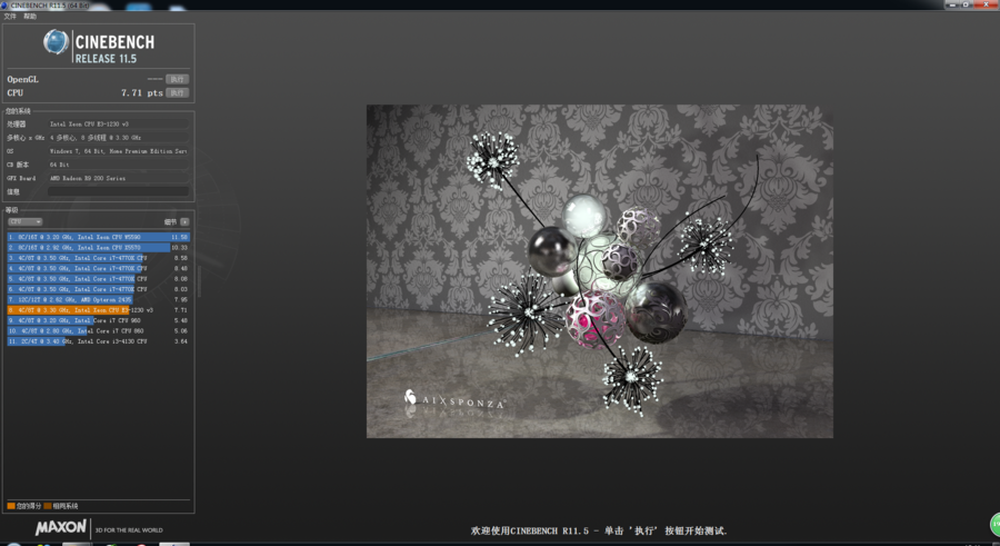
Task: Click the Cinebench title bar app icon
Action: pyautogui.click(x=4, y=5)
